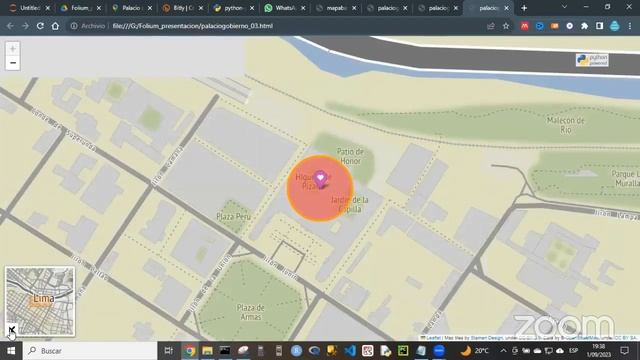
Task: Open the Chrome profile avatar
Action: 615,26
